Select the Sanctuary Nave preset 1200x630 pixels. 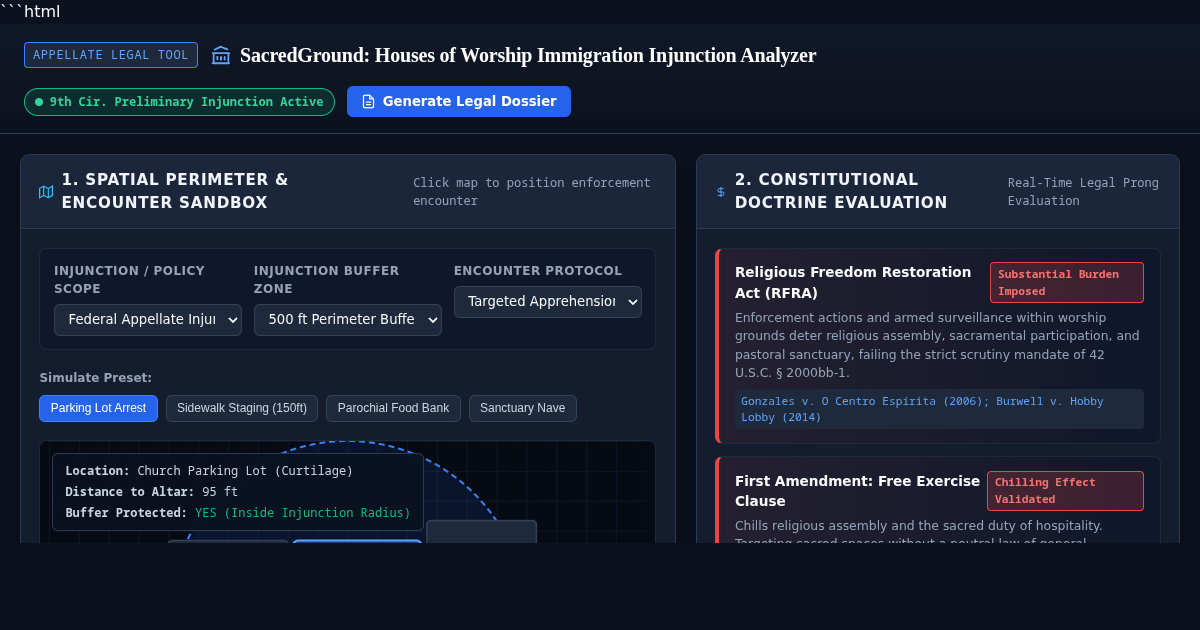523,408
